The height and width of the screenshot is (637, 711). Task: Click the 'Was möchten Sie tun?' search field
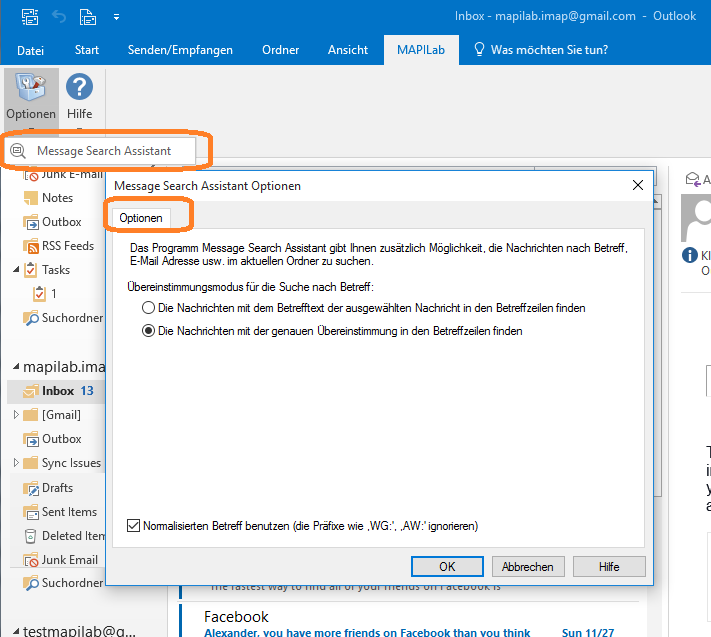(x=549, y=50)
